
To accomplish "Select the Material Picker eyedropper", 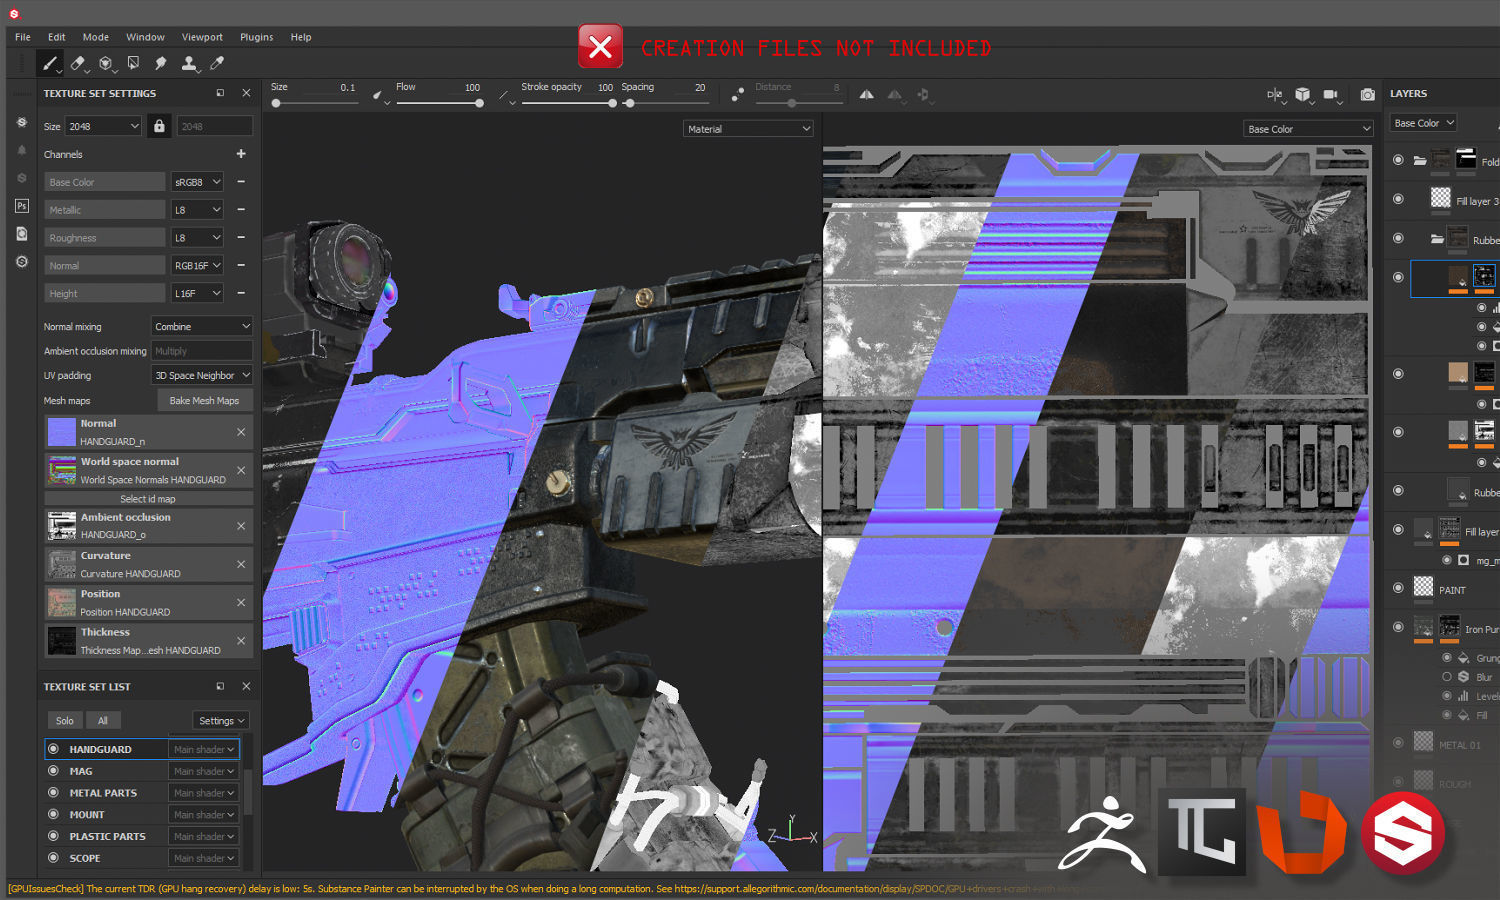I will pyautogui.click(x=217, y=63).
